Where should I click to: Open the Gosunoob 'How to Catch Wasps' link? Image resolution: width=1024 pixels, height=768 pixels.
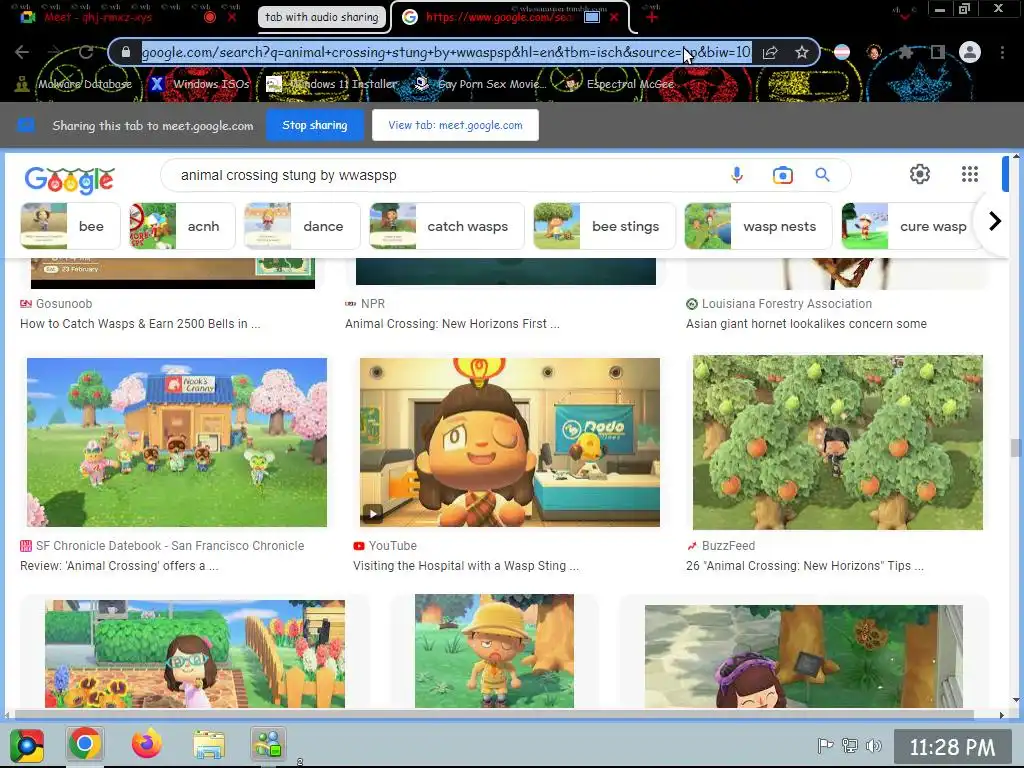tap(140, 324)
